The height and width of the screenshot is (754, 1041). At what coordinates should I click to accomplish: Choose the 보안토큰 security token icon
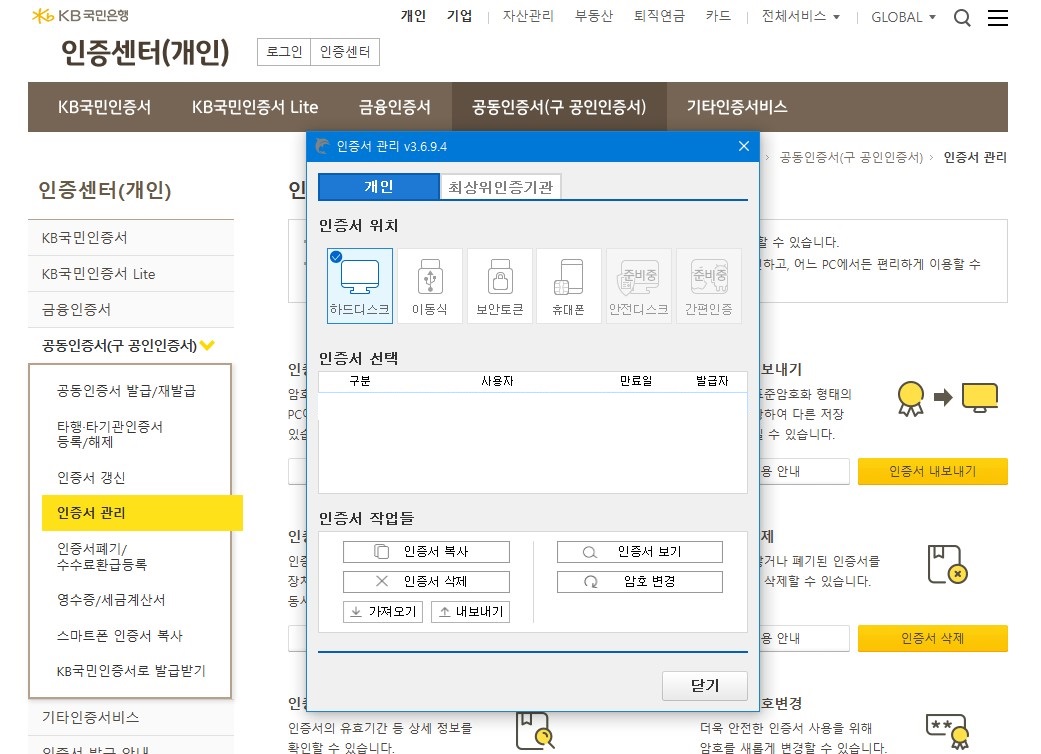pyautogui.click(x=500, y=286)
